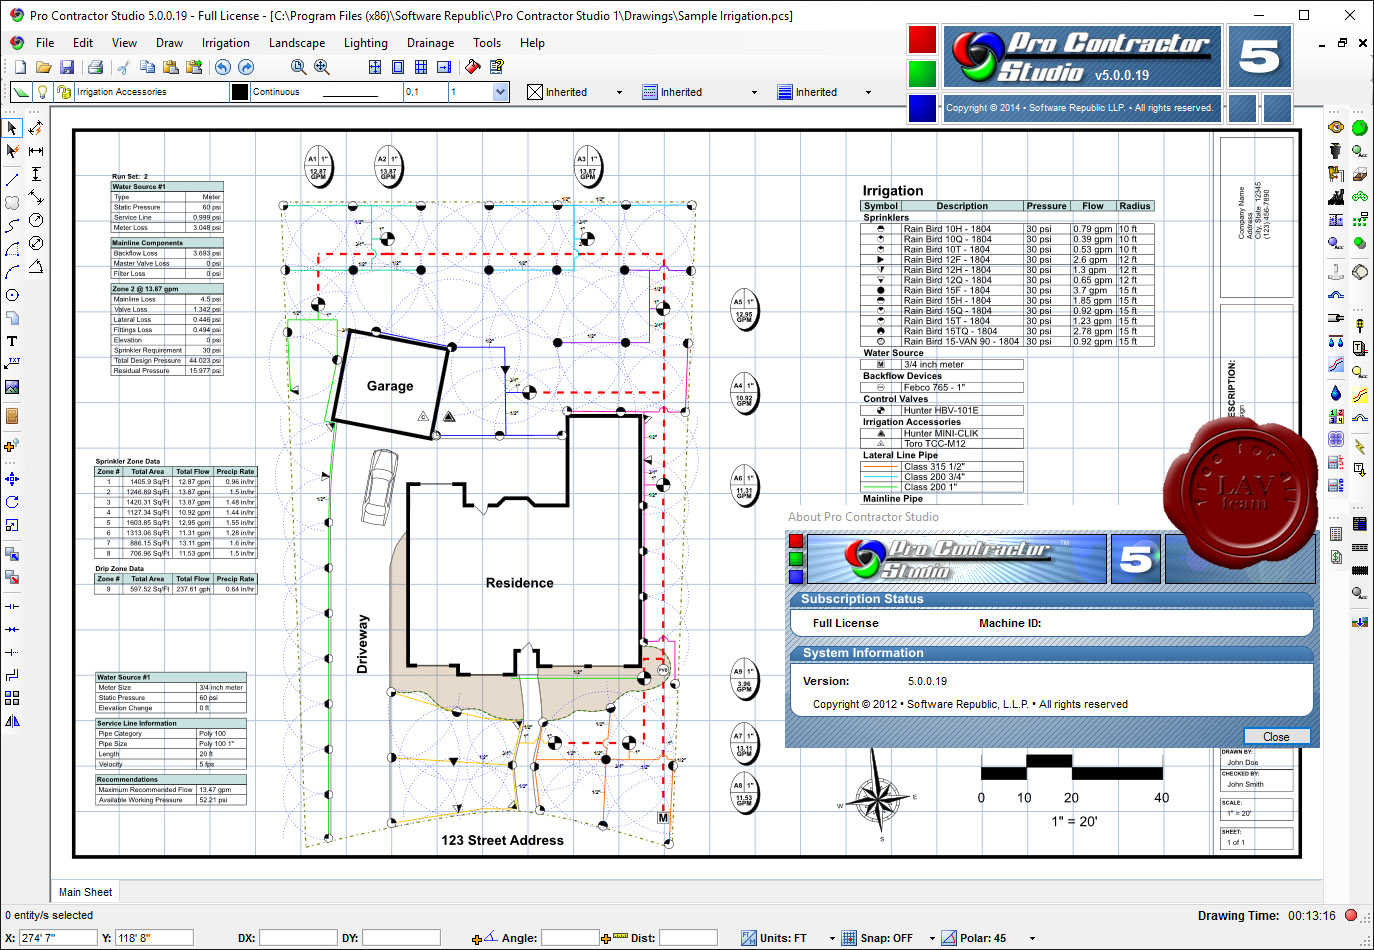Expand the third Inherited color dropdown
Image resolution: width=1374 pixels, height=950 pixels.
tap(868, 92)
